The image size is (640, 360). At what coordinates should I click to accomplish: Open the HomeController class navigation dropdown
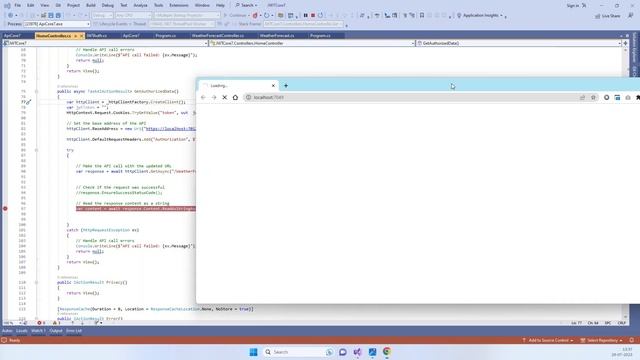[x=312, y=43]
